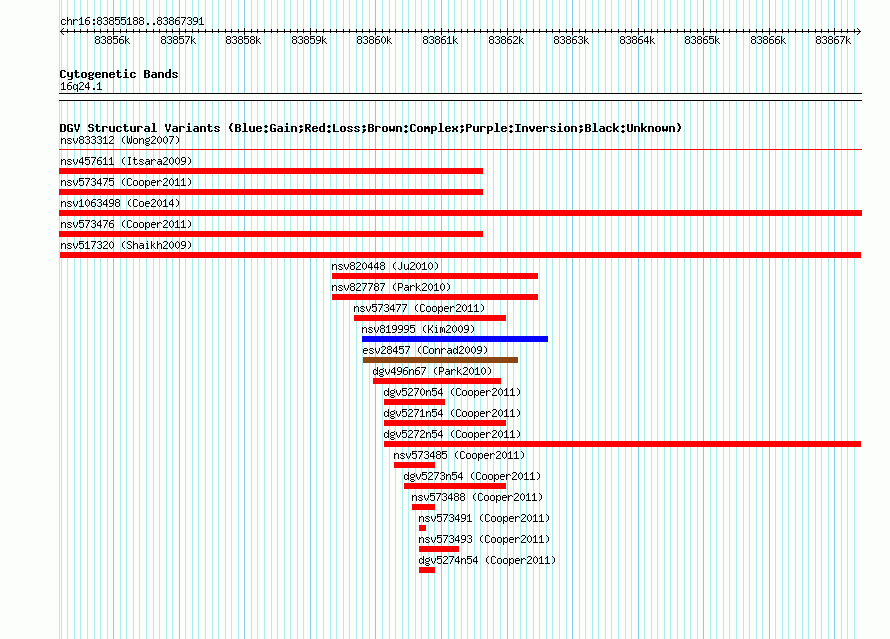Viewport: 890px width, 639px height.
Task: Click the Cytogenetic Bands track heading
Action: pyautogui.click(x=119, y=74)
